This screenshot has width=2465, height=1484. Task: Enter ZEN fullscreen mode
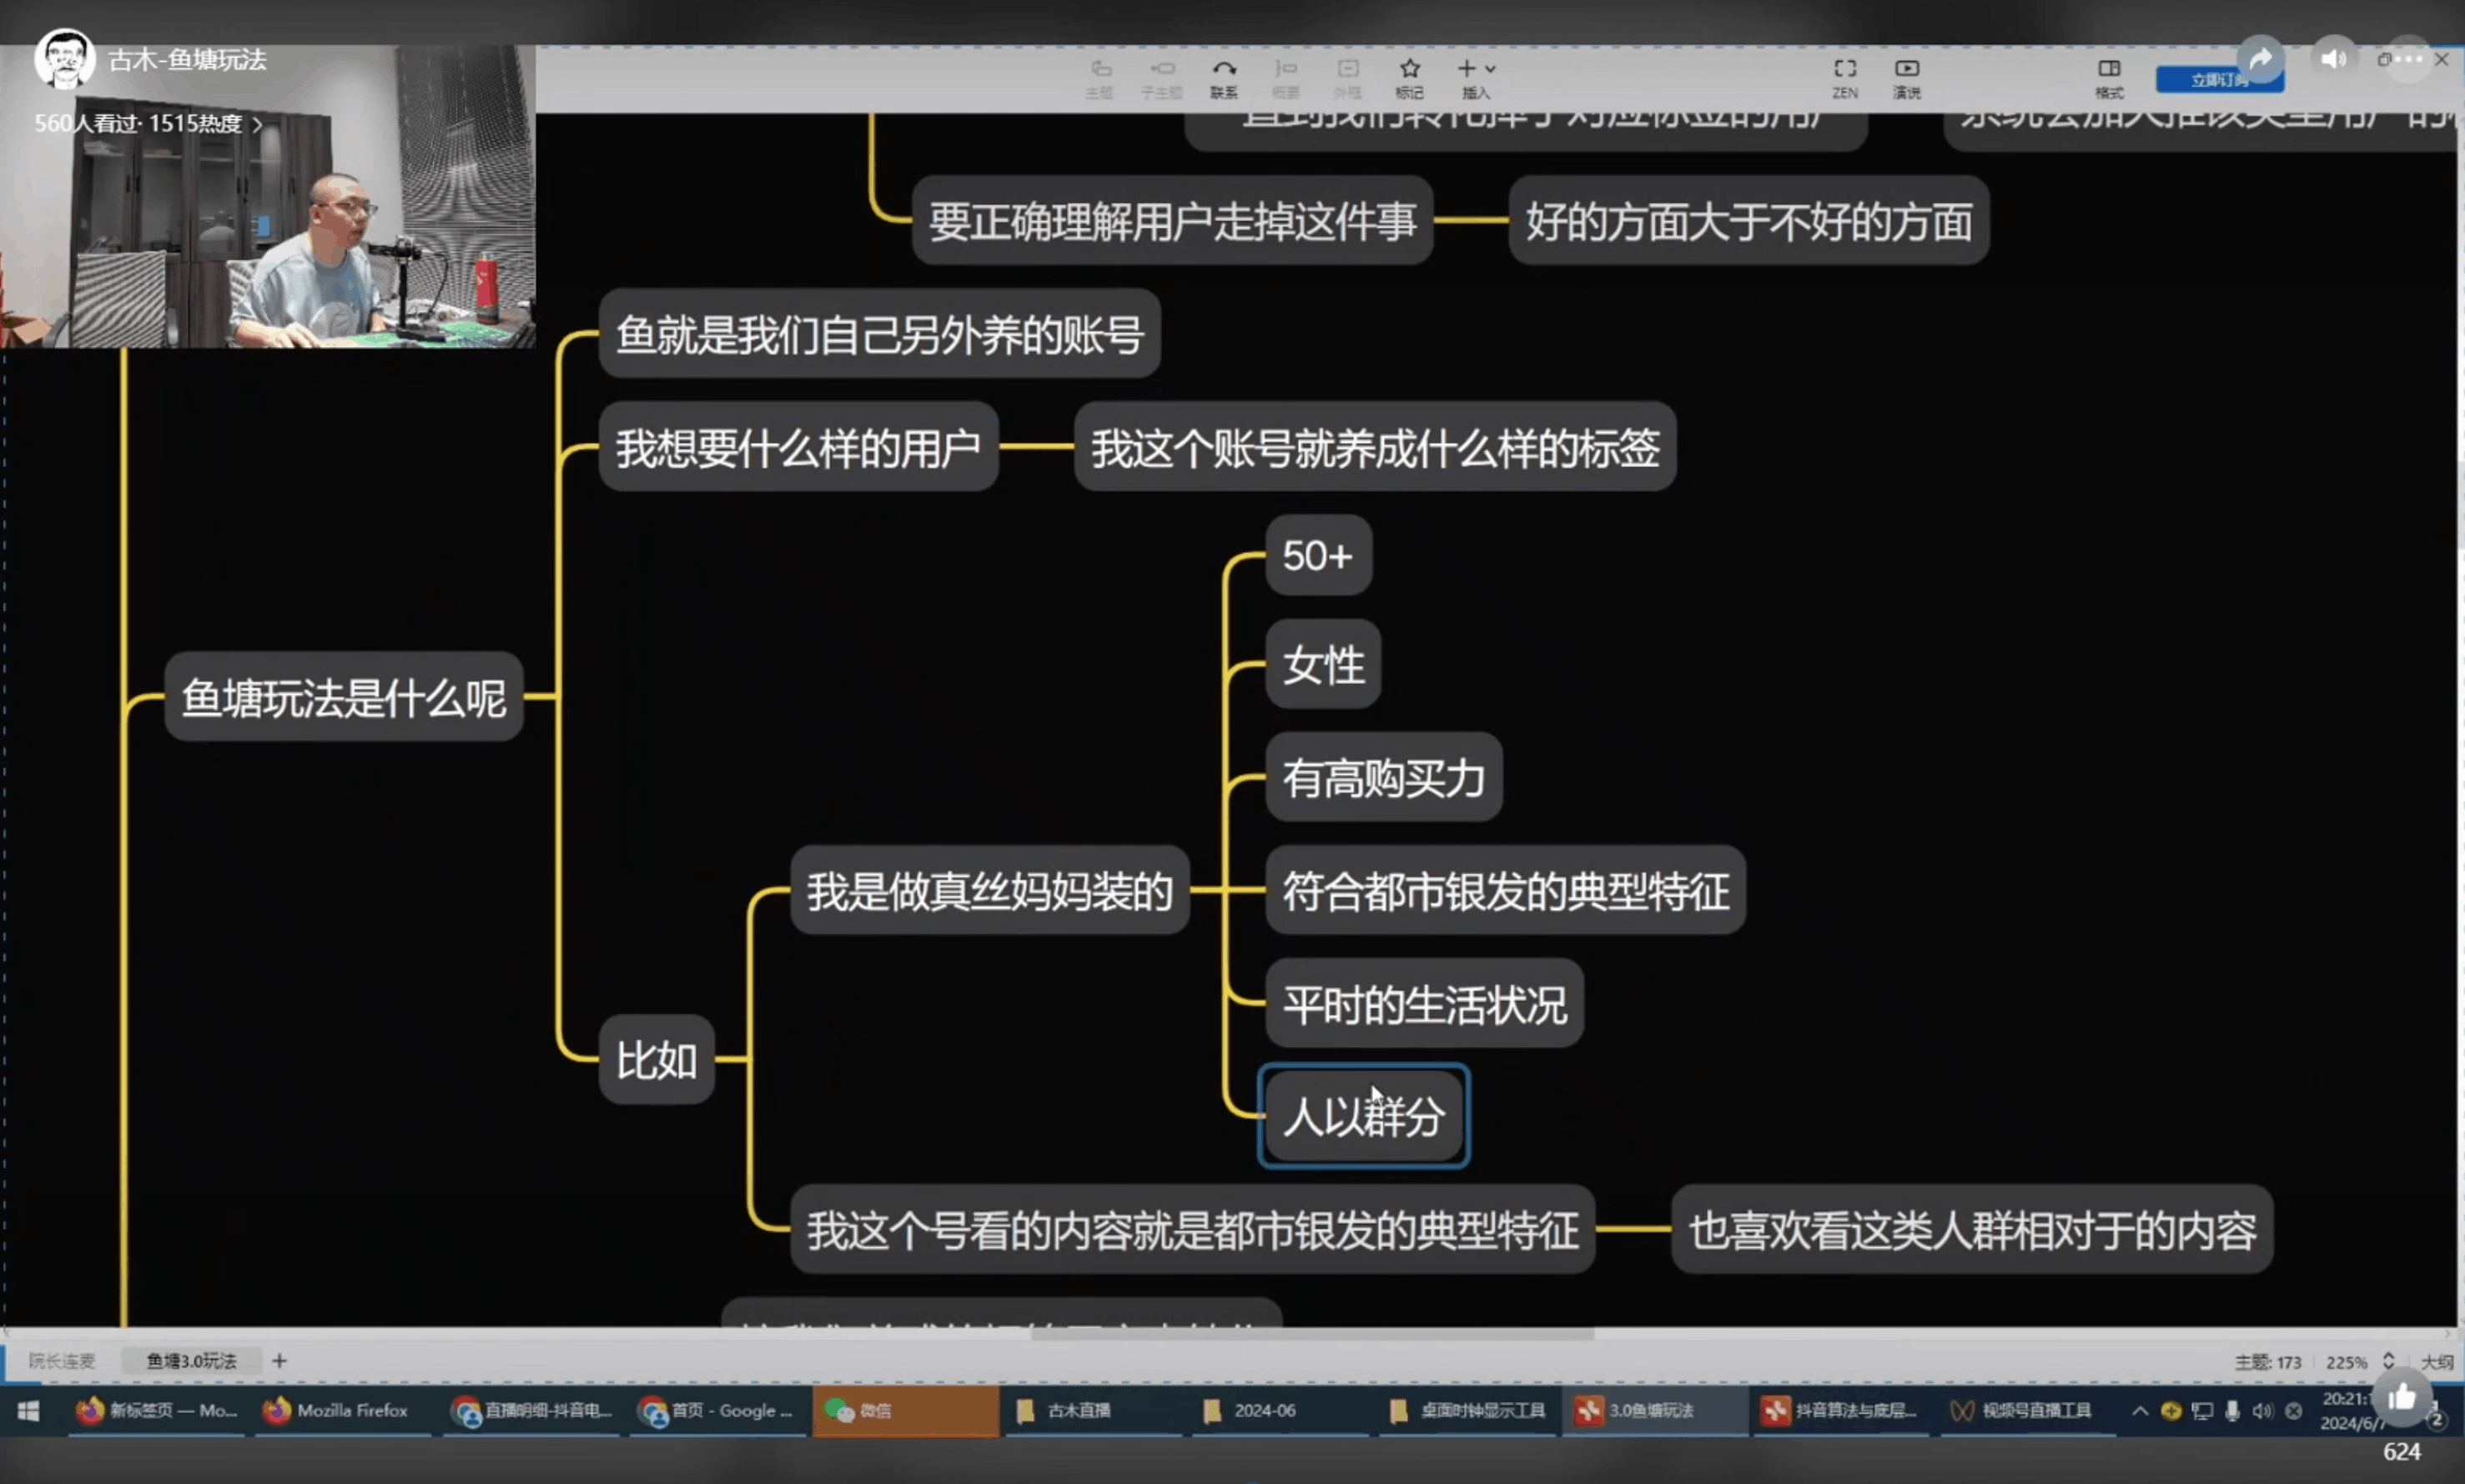(x=1844, y=69)
